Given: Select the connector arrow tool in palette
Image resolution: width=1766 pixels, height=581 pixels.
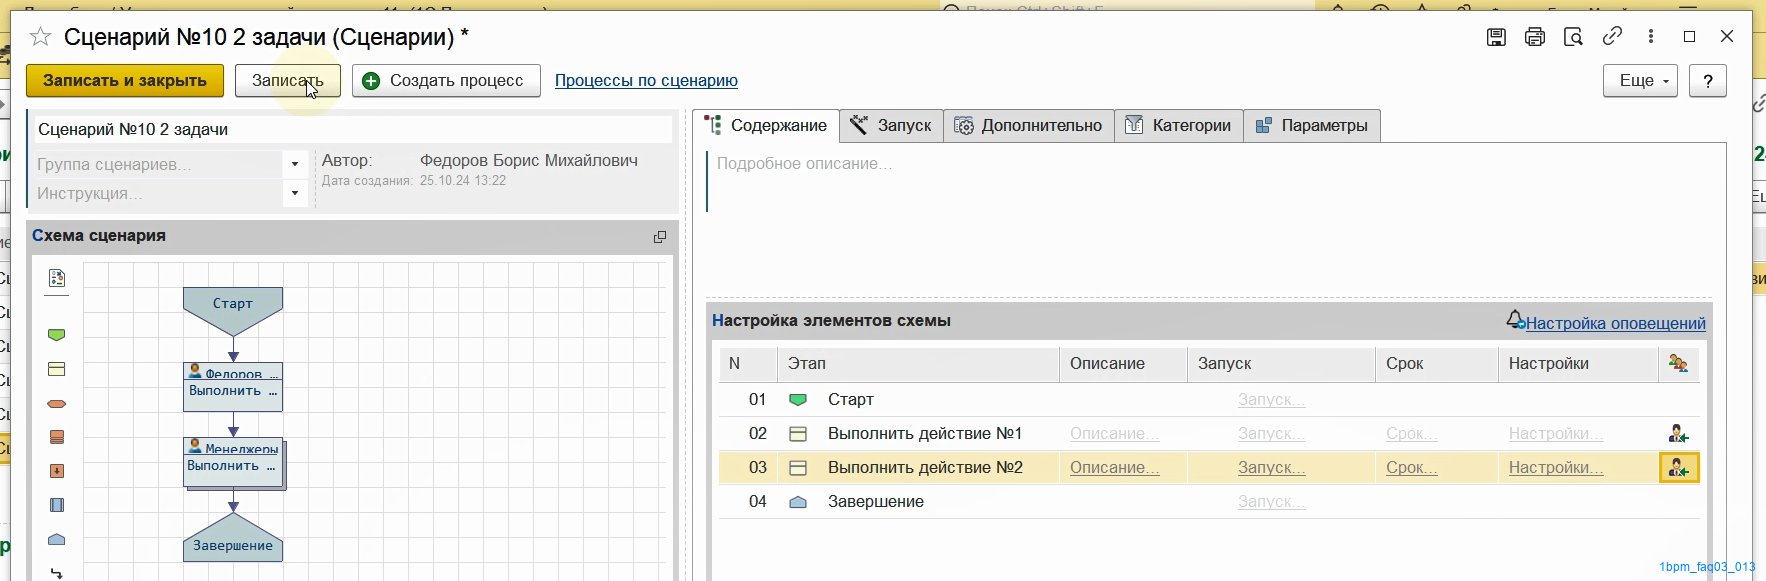Looking at the screenshot, I should click(x=57, y=573).
